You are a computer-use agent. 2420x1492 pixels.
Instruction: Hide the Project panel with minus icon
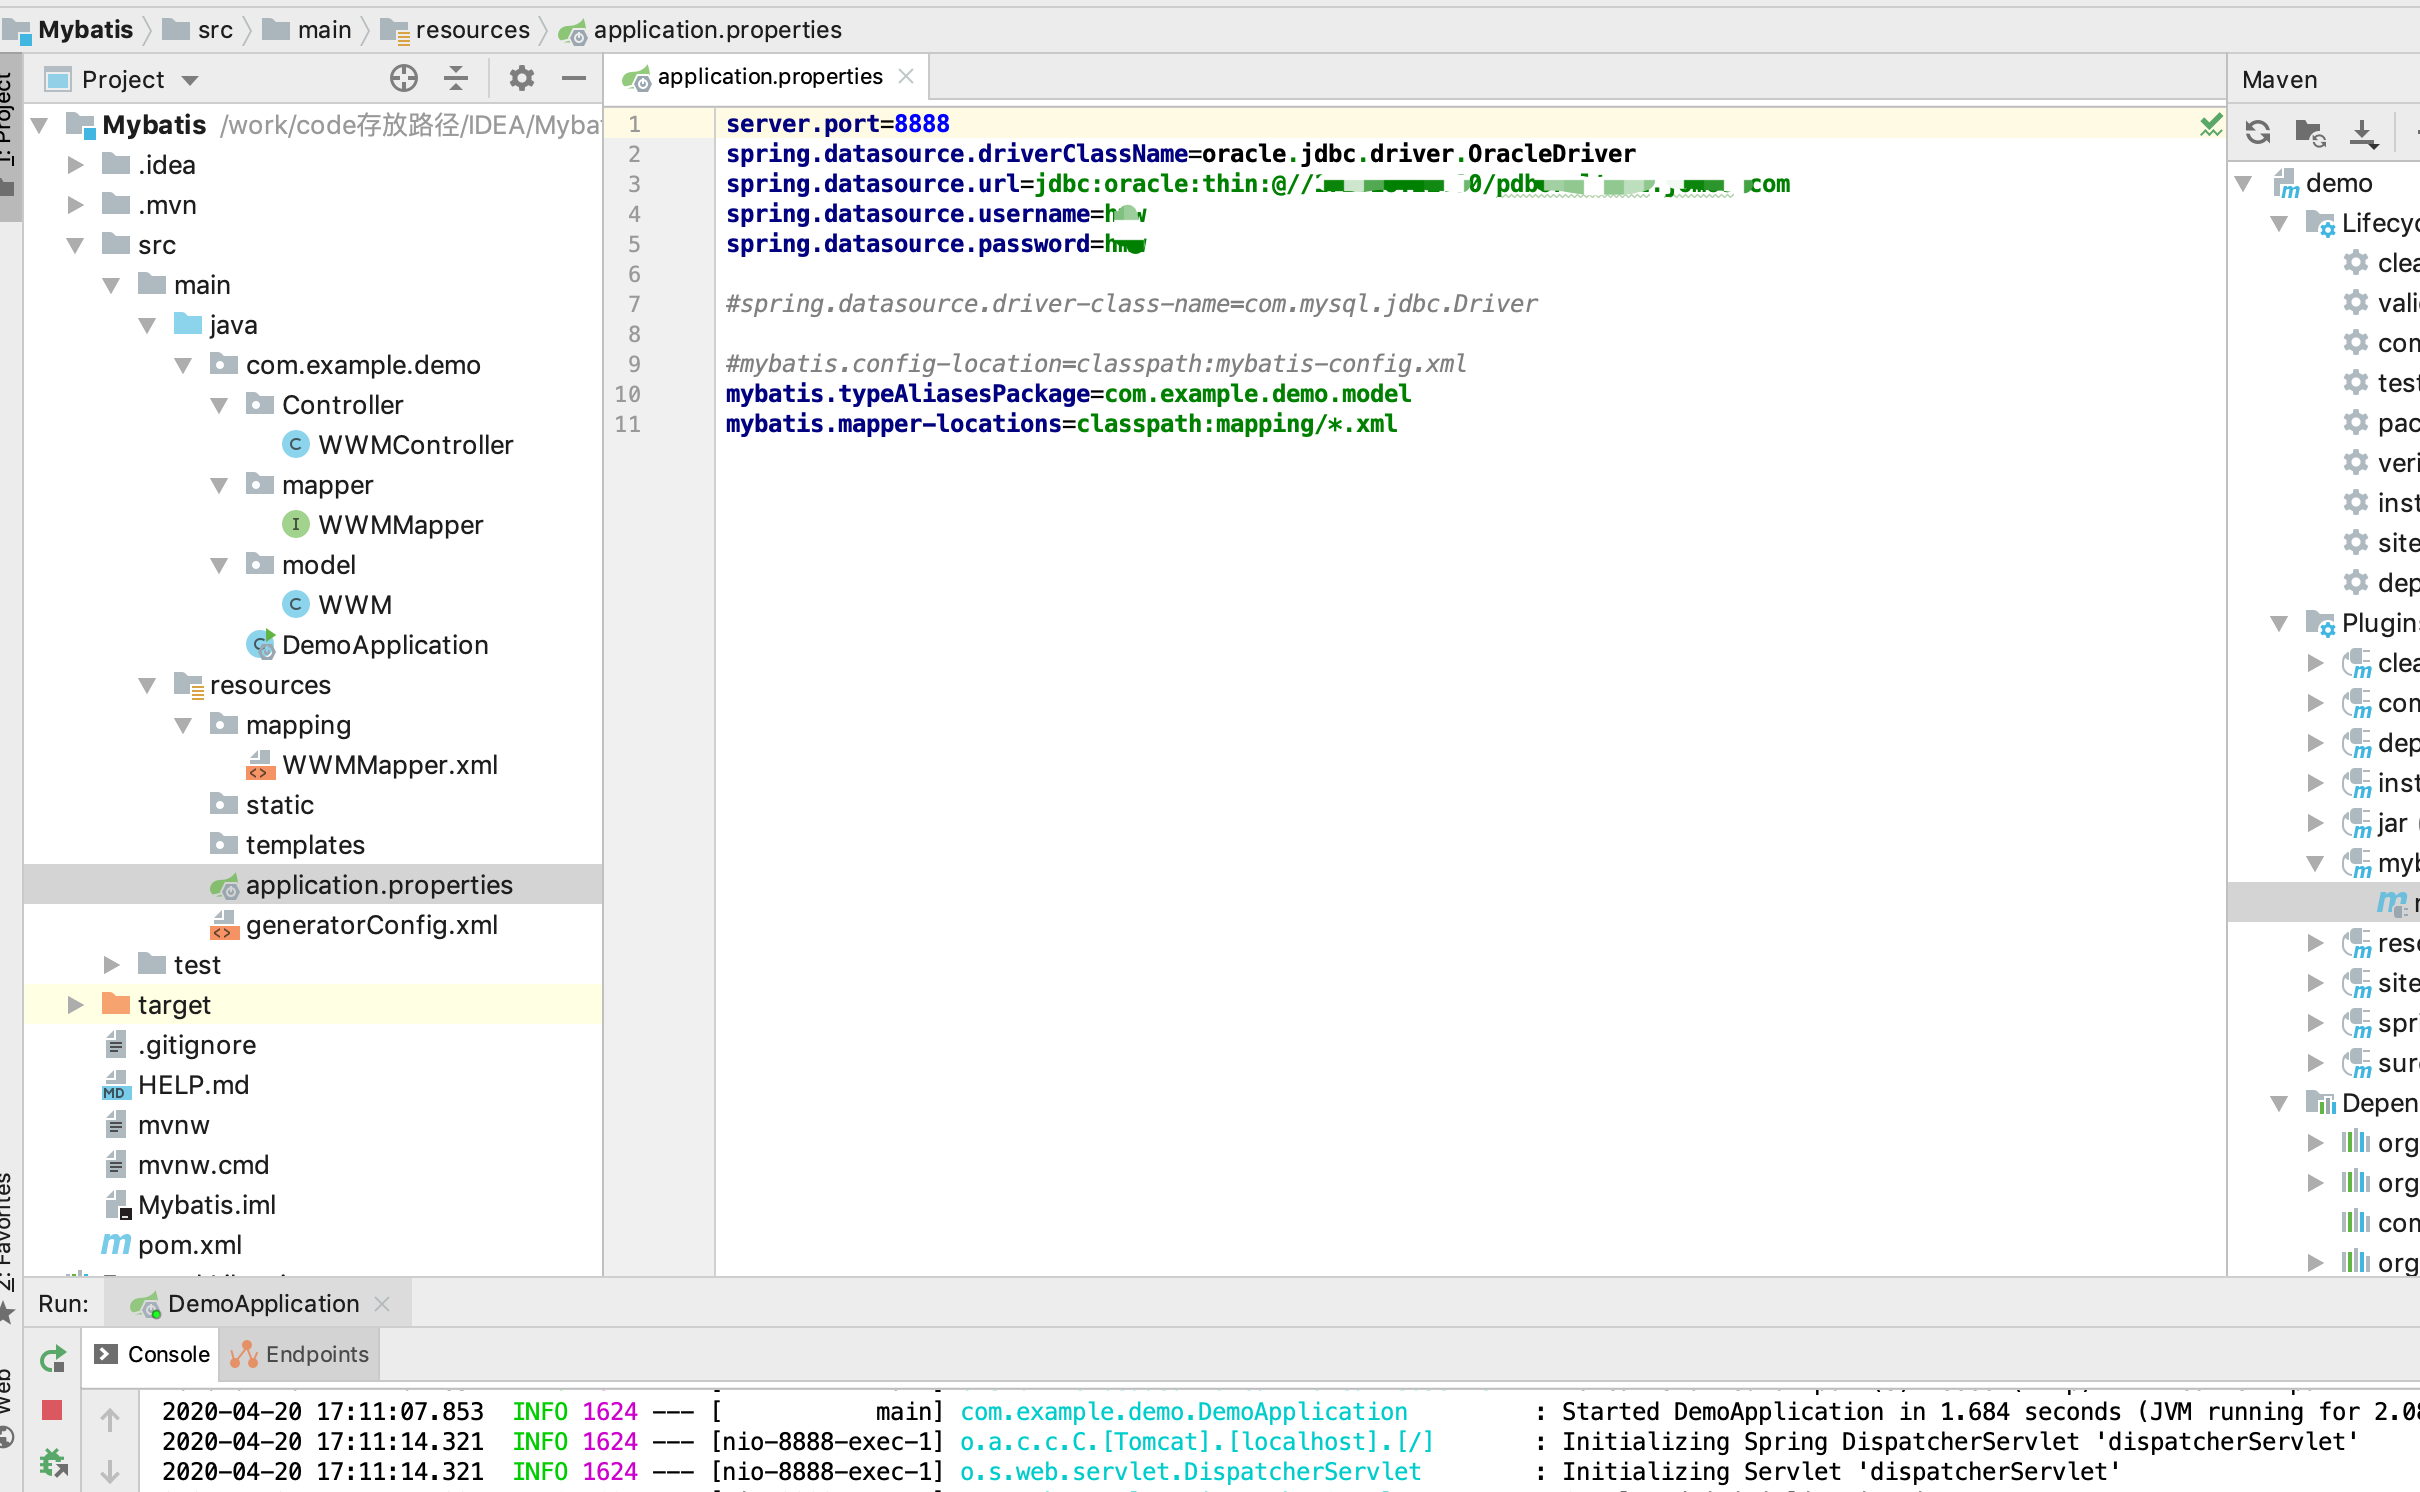click(x=574, y=78)
